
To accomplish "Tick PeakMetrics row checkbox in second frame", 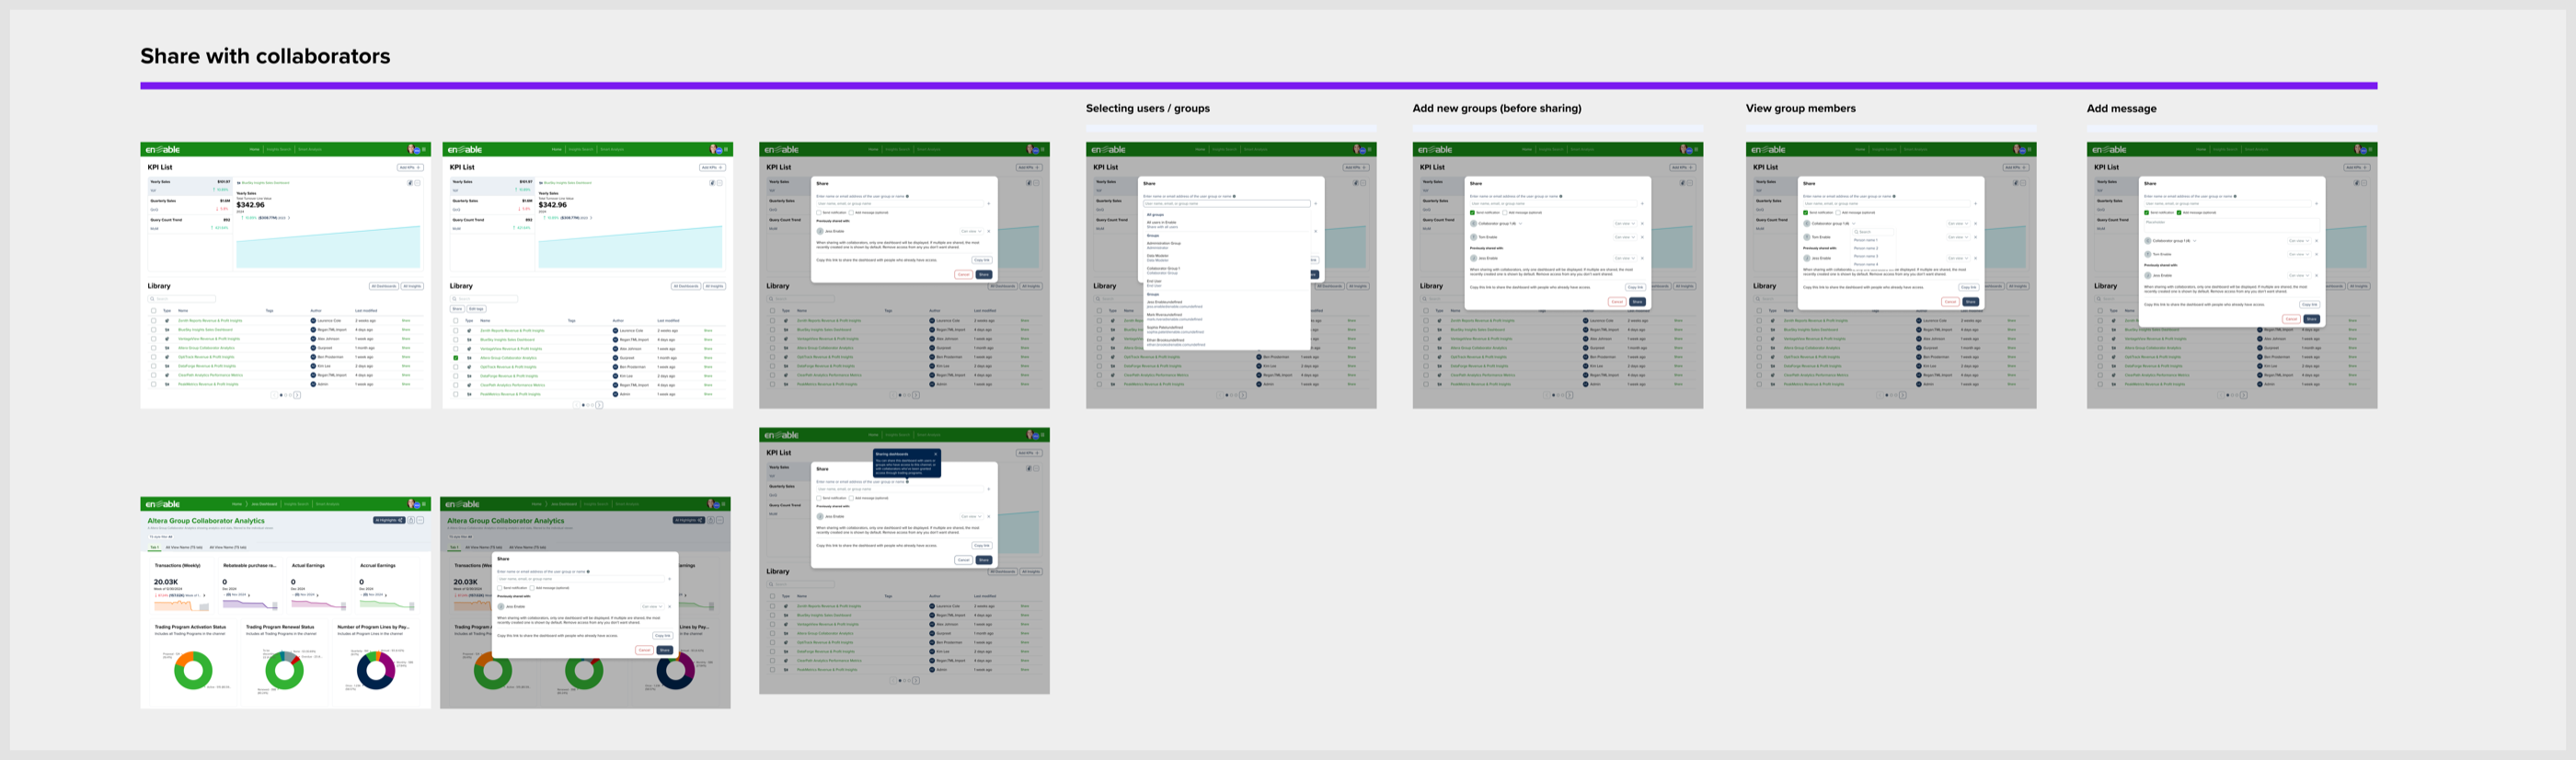I will point(456,394).
